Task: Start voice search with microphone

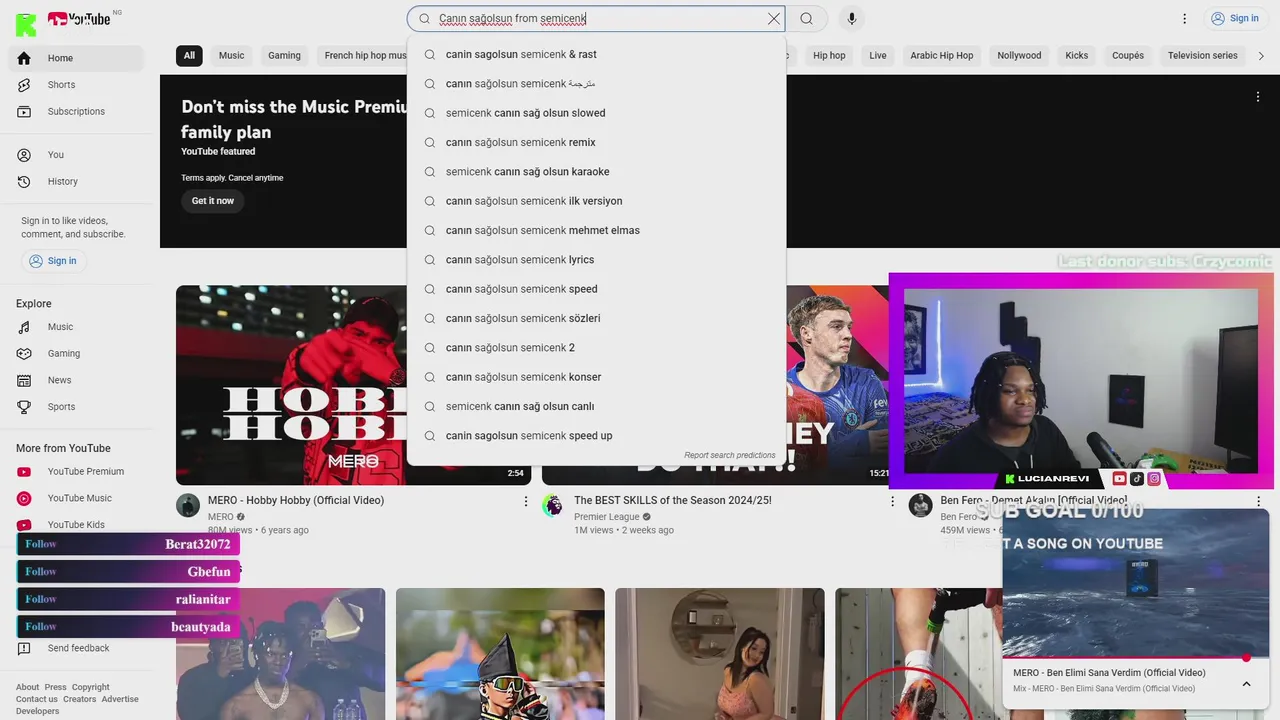Action: pyautogui.click(x=852, y=18)
